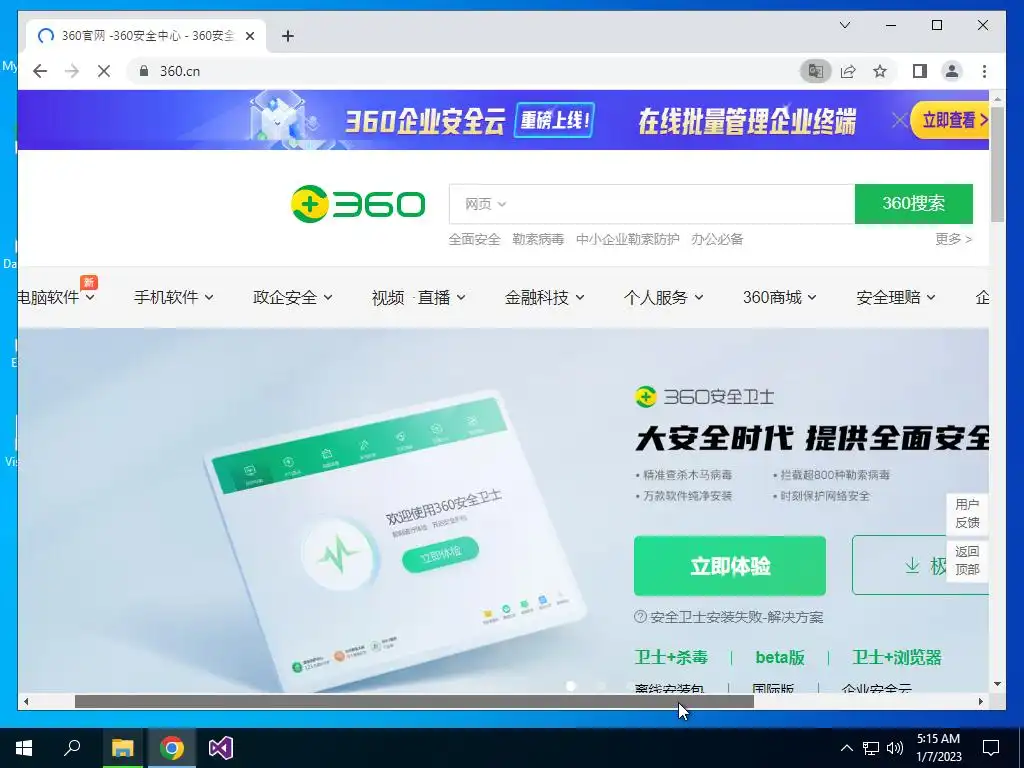The width and height of the screenshot is (1024, 768).
Task: Click 立即查看 banner button
Action: pyautogui.click(x=950, y=120)
